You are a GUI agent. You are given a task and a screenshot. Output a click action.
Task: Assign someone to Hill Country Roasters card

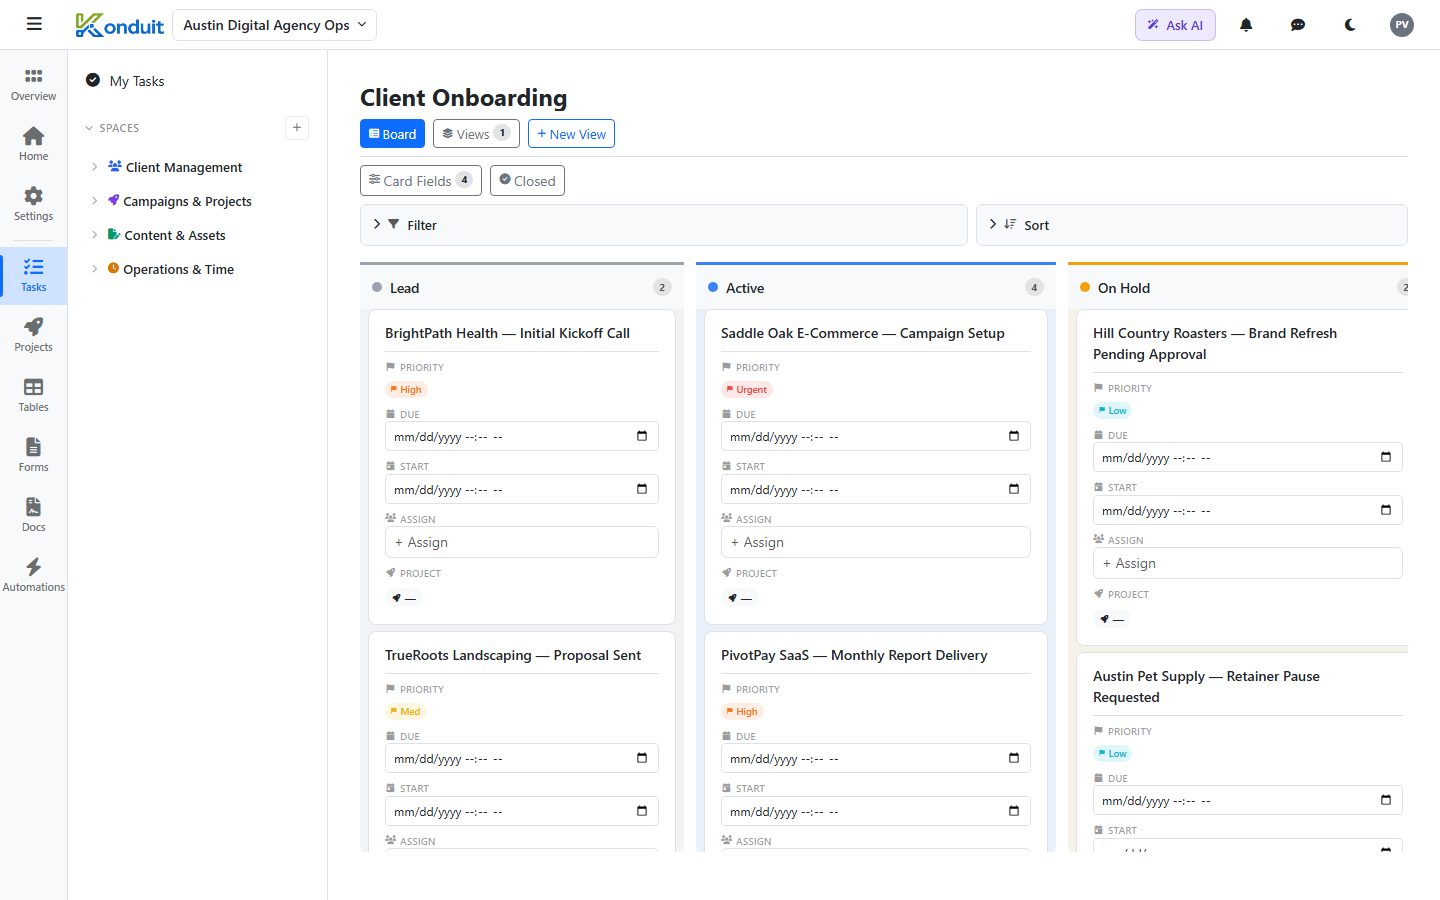click(1248, 563)
